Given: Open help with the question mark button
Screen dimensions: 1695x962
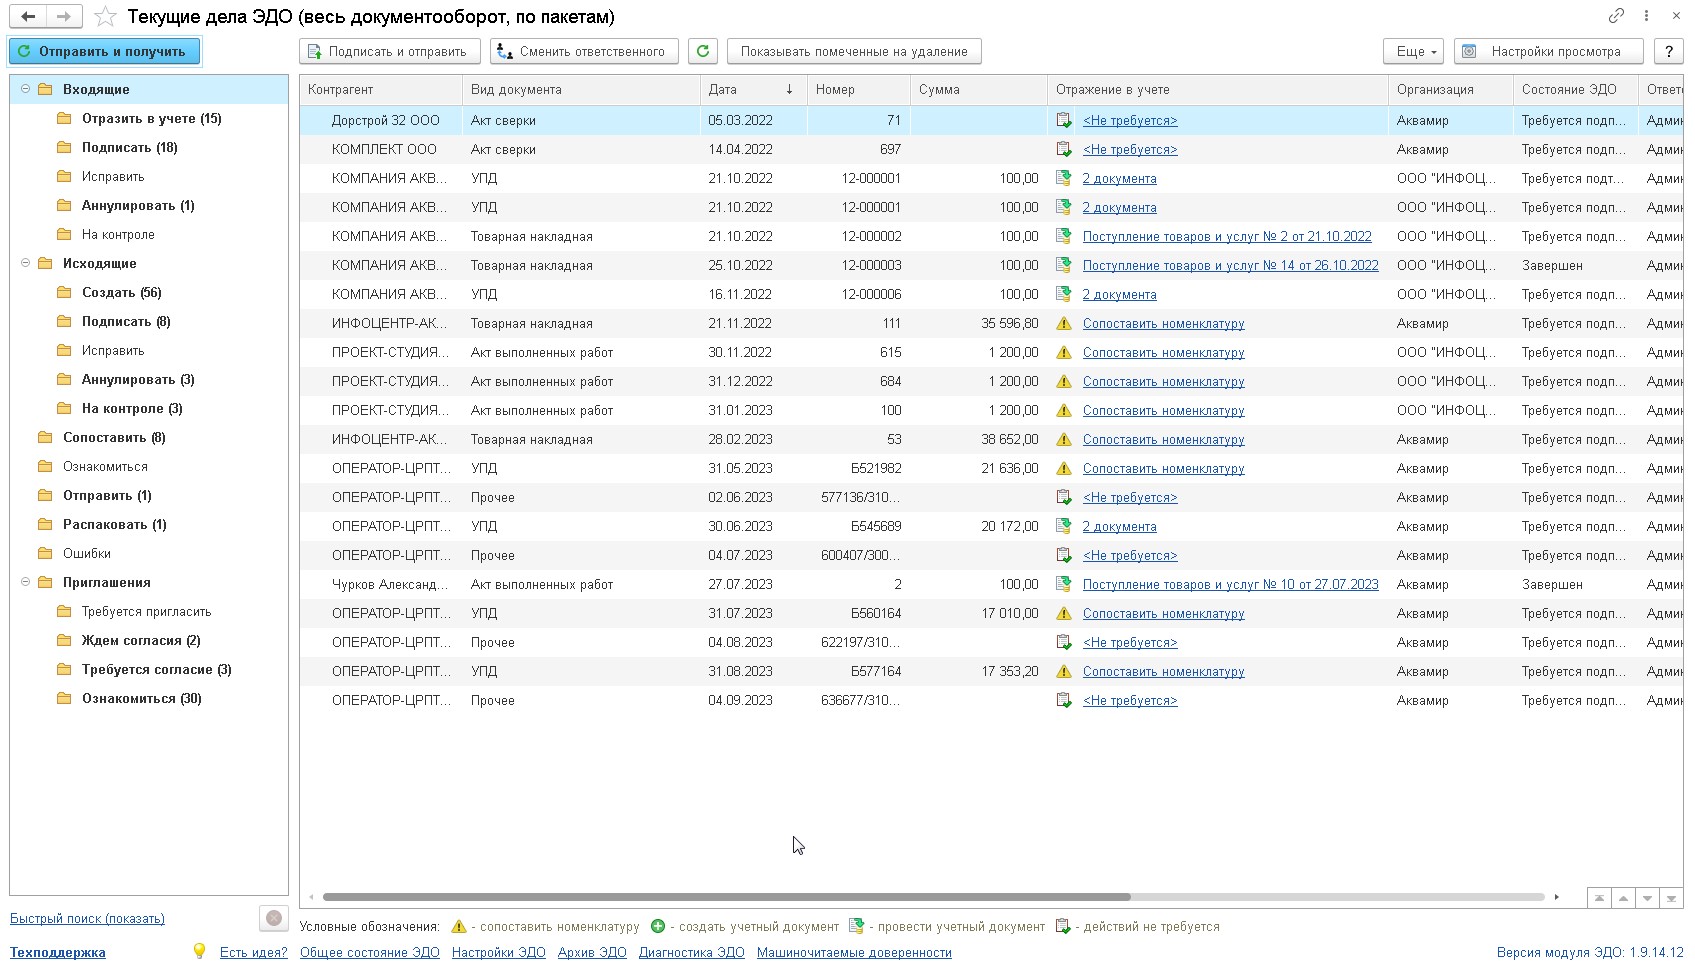Looking at the screenshot, I should coord(1669,51).
